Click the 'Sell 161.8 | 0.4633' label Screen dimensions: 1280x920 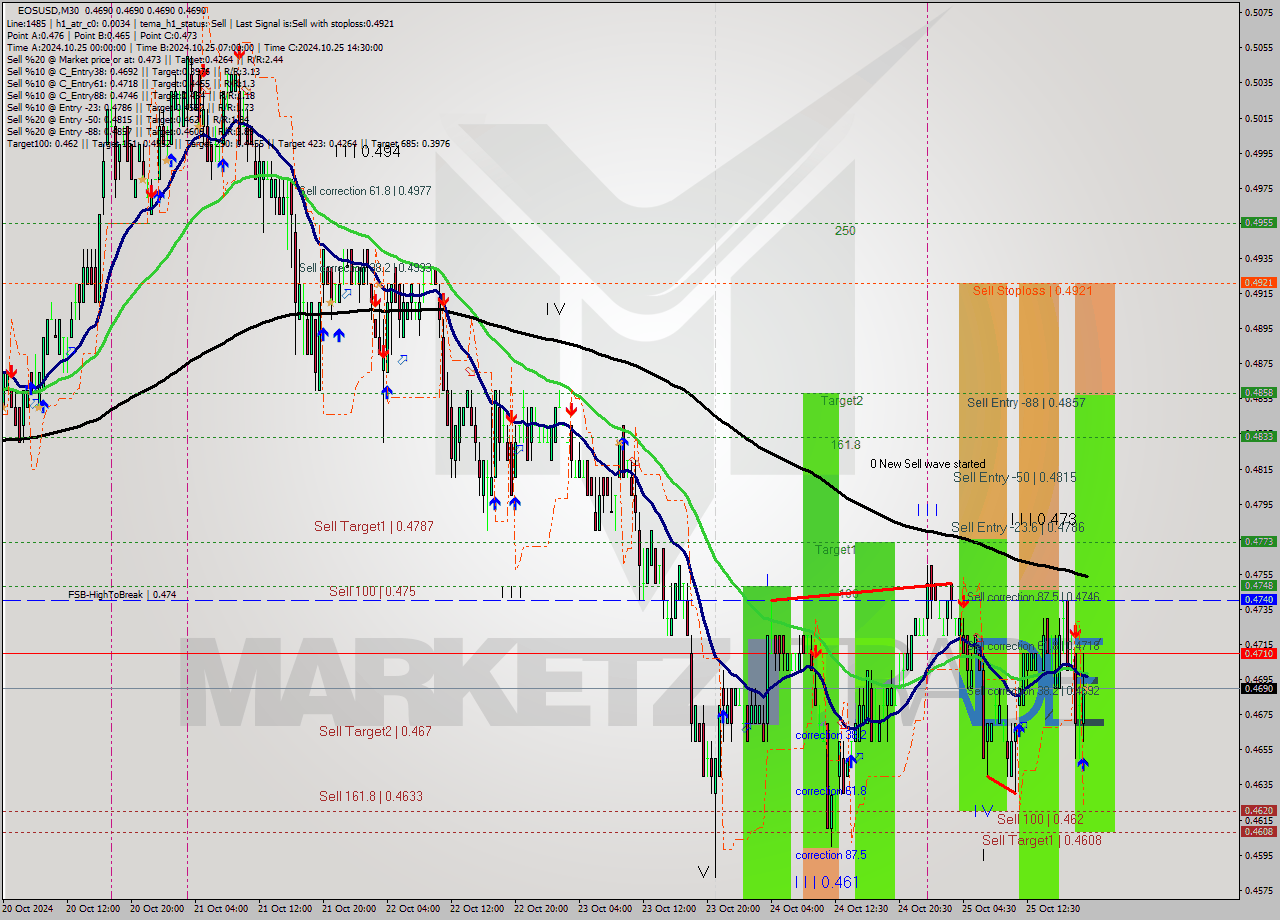pos(370,796)
